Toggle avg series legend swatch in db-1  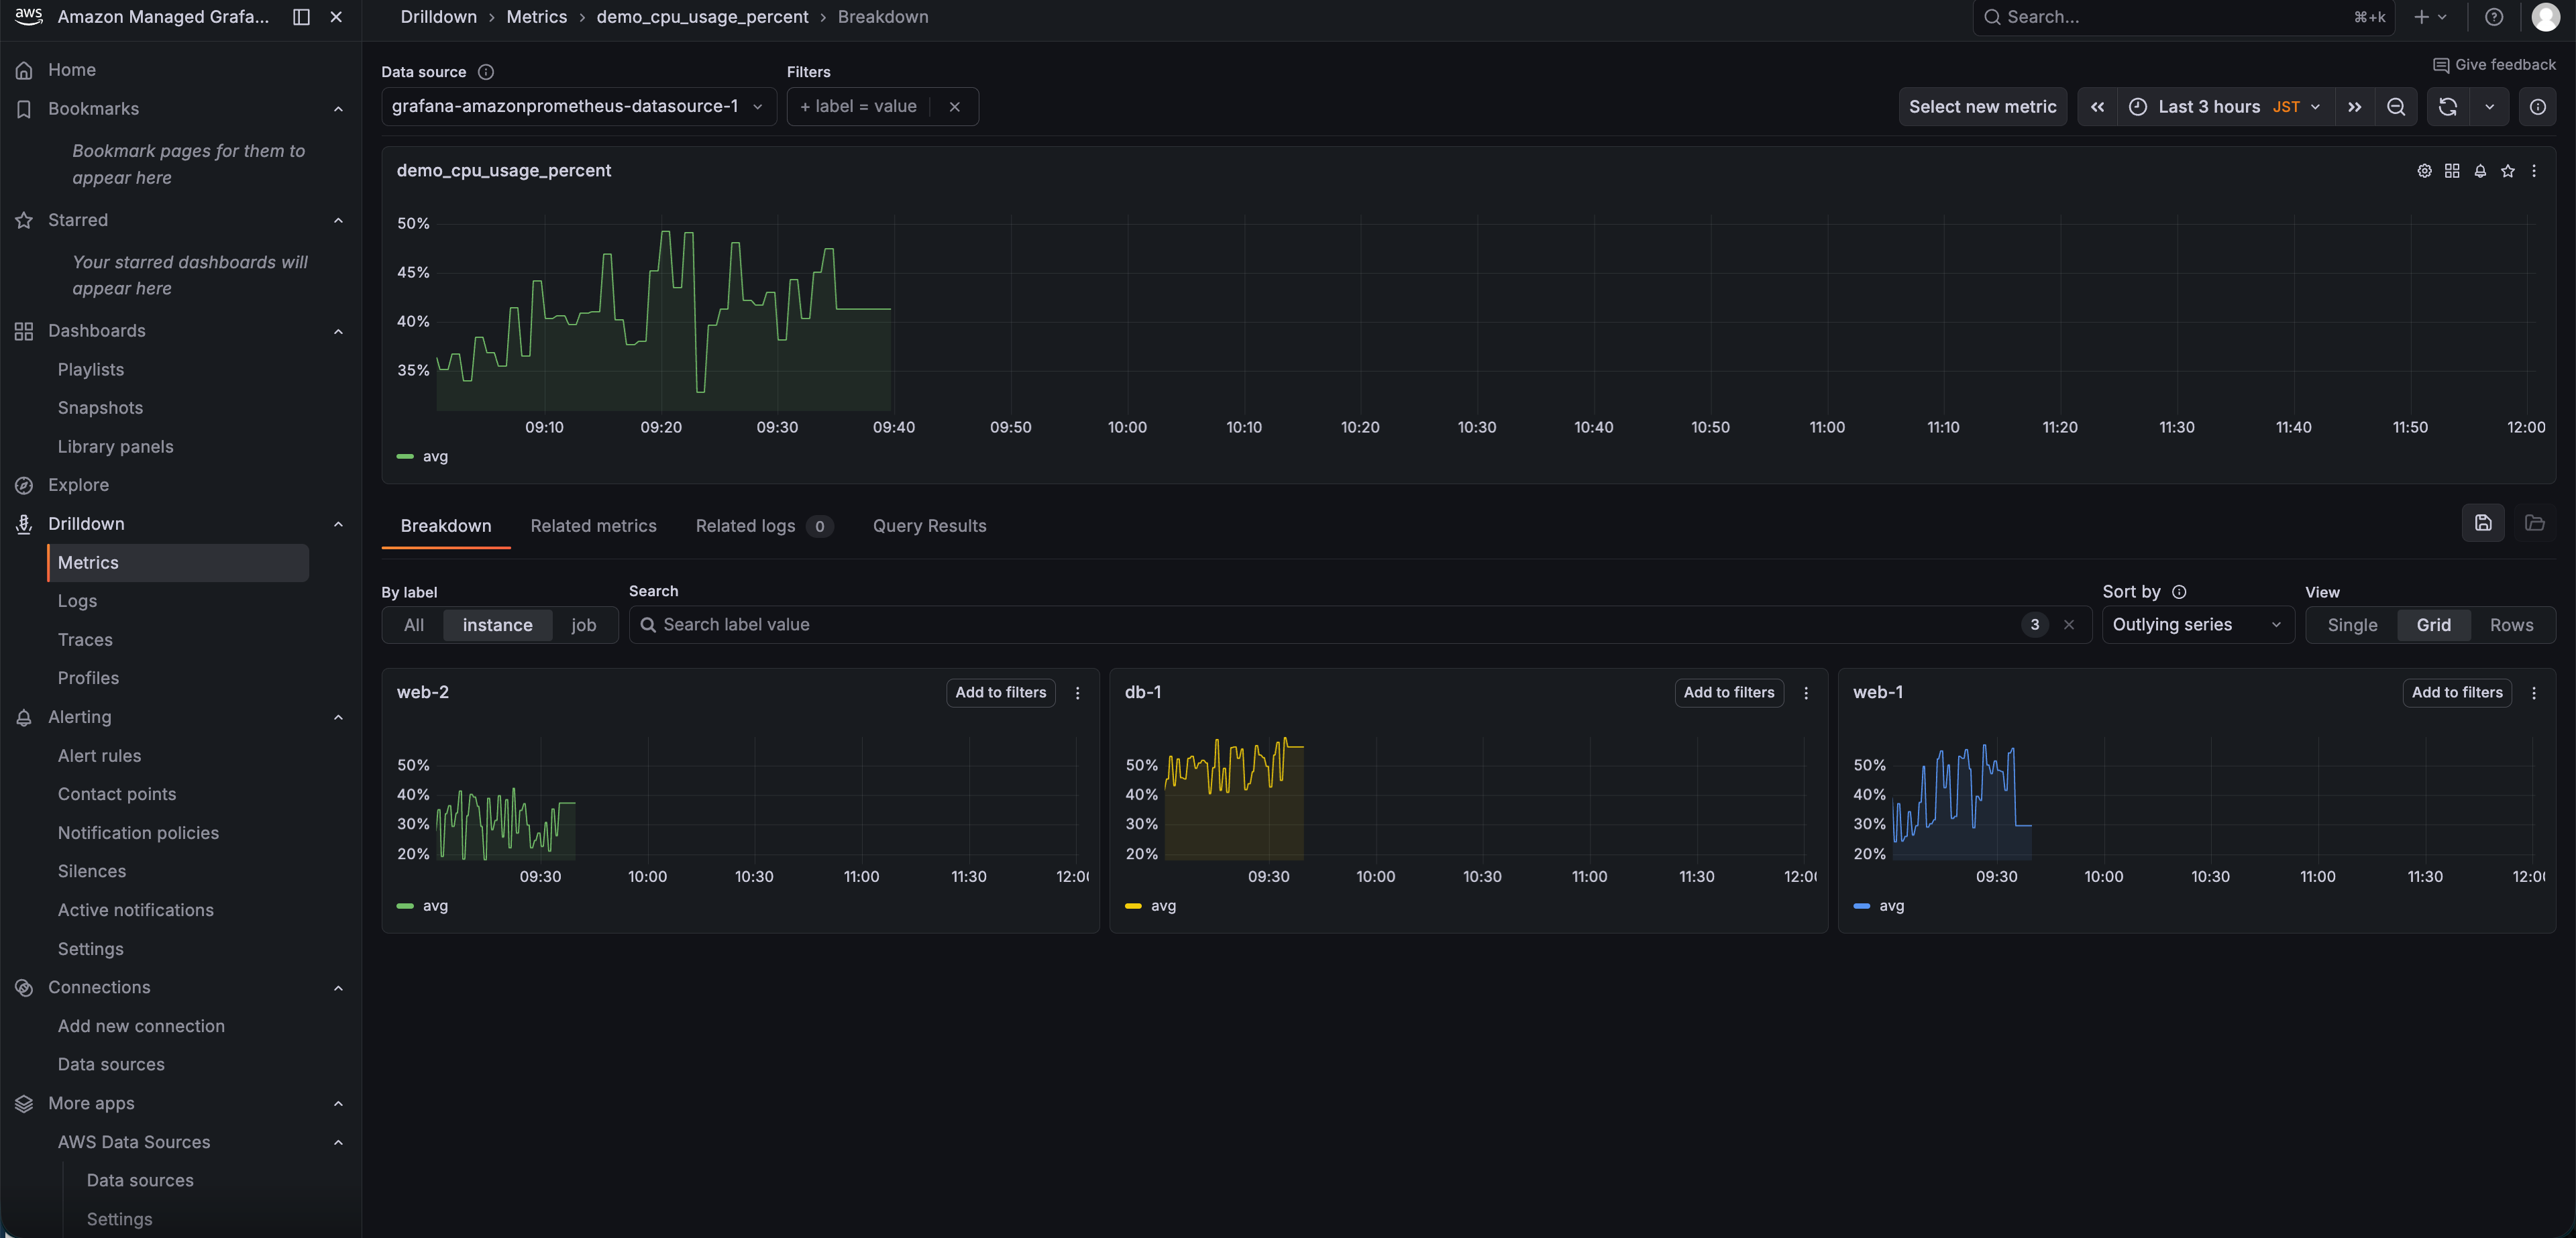(x=1133, y=906)
